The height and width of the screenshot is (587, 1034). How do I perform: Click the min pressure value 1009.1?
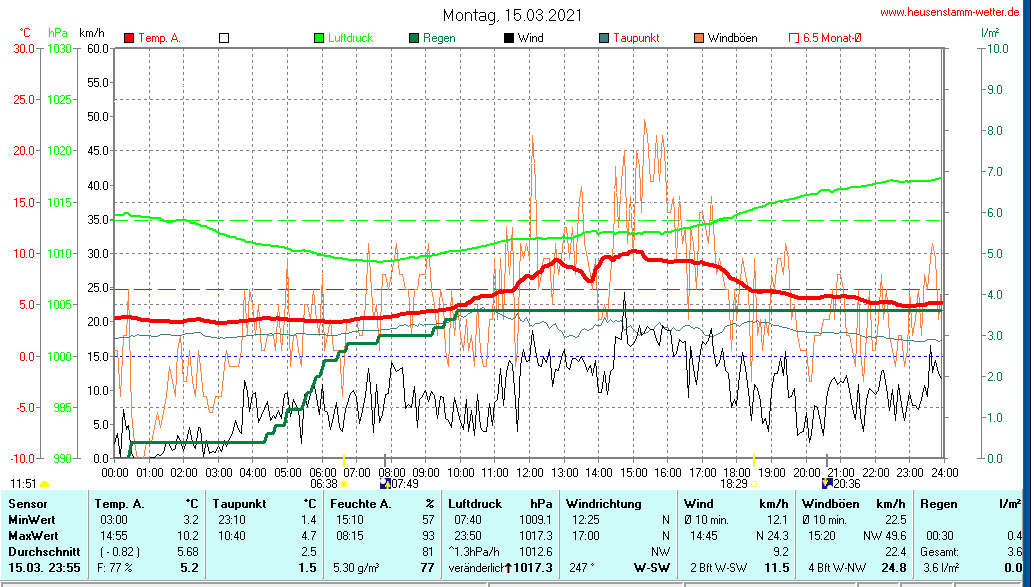(x=535, y=520)
